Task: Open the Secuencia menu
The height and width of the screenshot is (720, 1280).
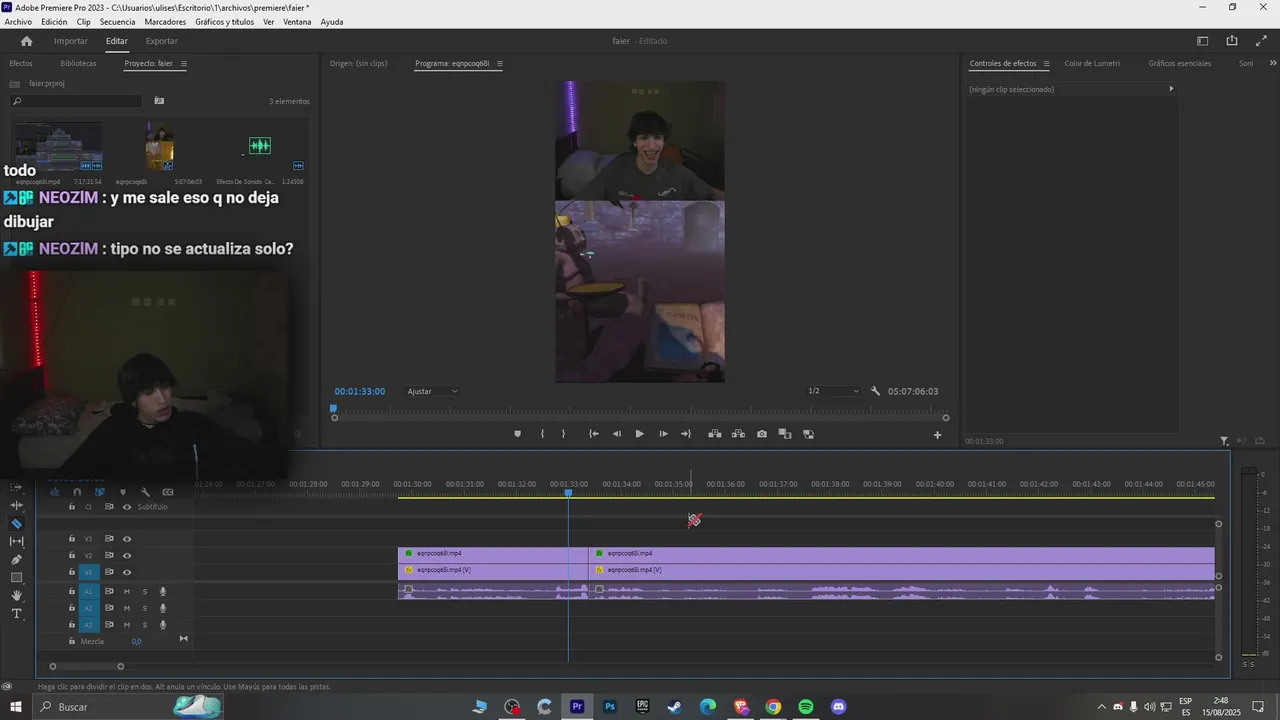Action: (117, 21)
